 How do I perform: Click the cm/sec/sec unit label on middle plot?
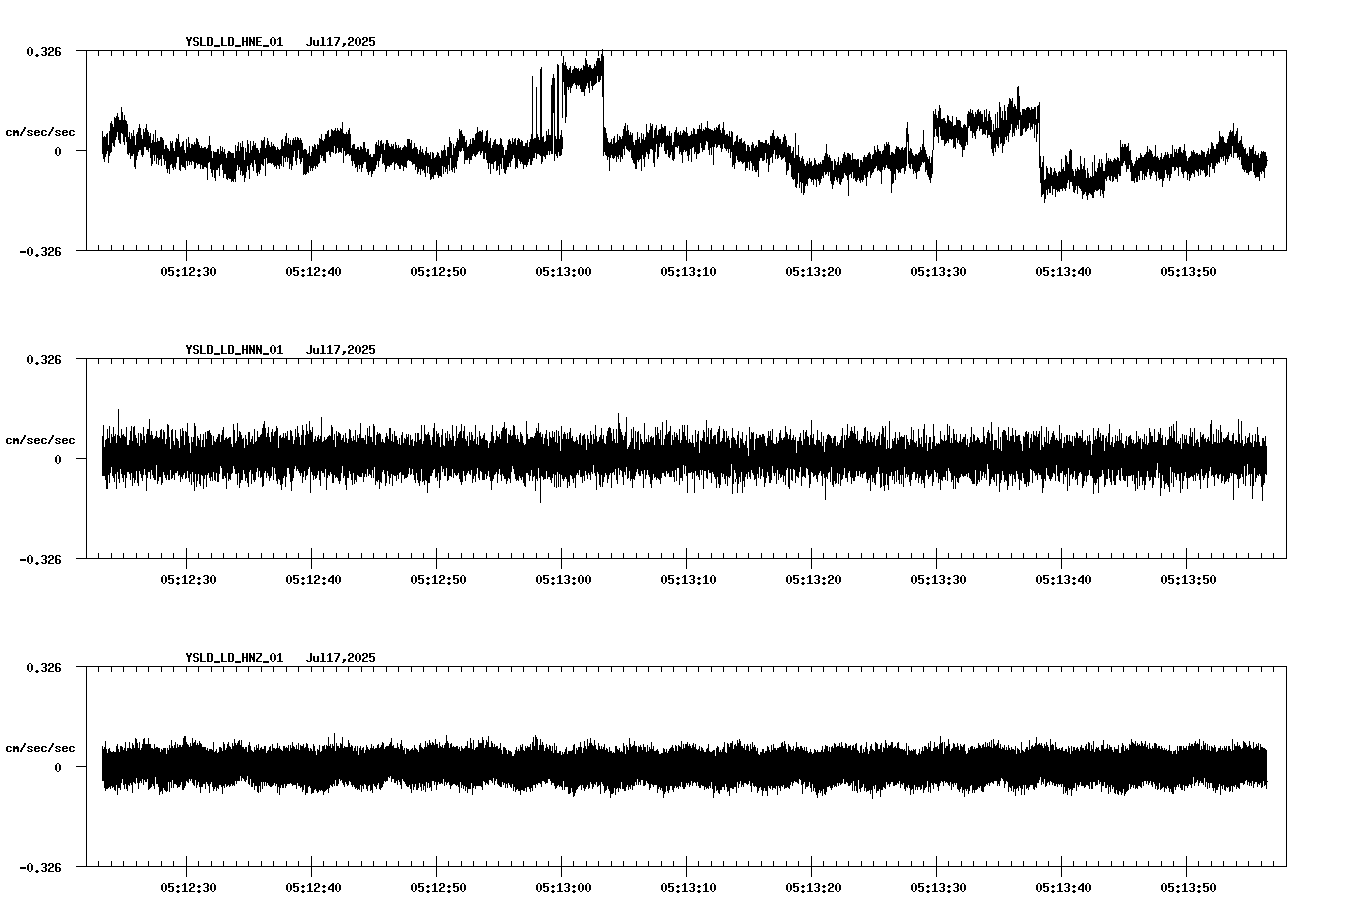(40, 438)
